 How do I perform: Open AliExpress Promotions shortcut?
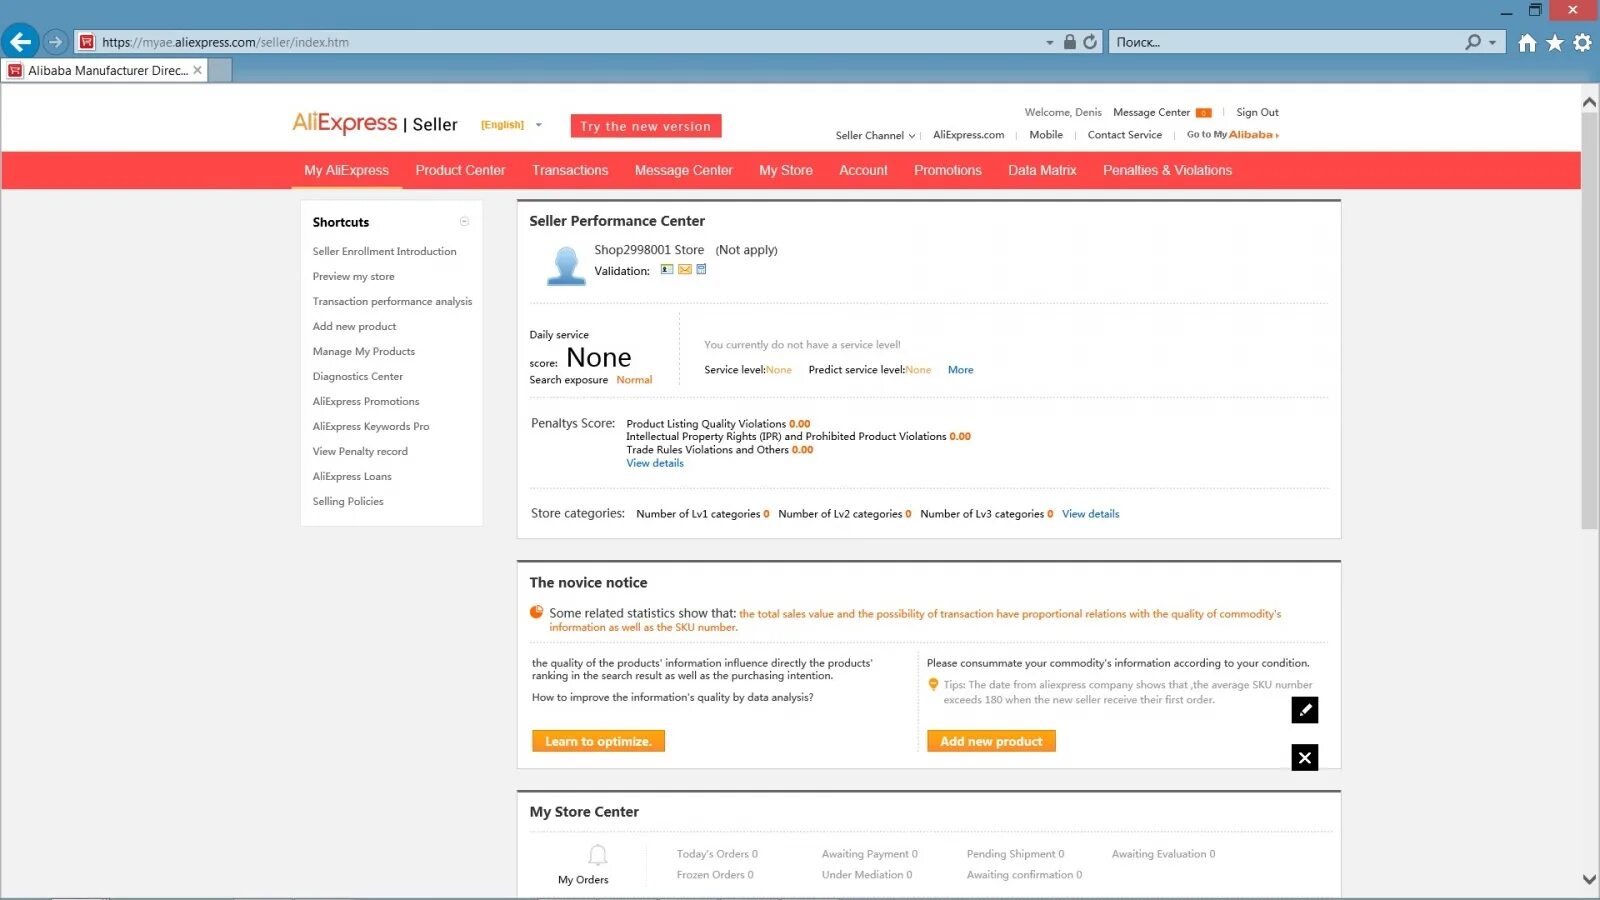click(x=365, y=402)
